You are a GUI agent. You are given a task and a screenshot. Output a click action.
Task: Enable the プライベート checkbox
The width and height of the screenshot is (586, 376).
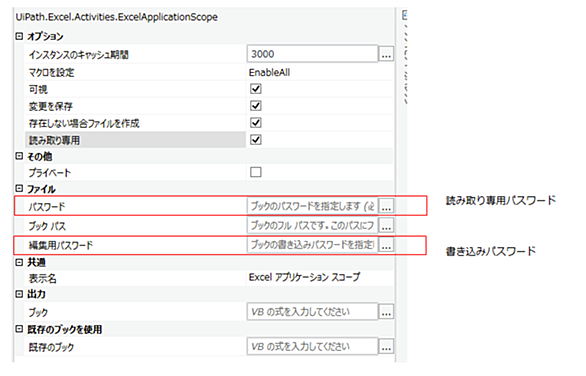tap(256, 172)
